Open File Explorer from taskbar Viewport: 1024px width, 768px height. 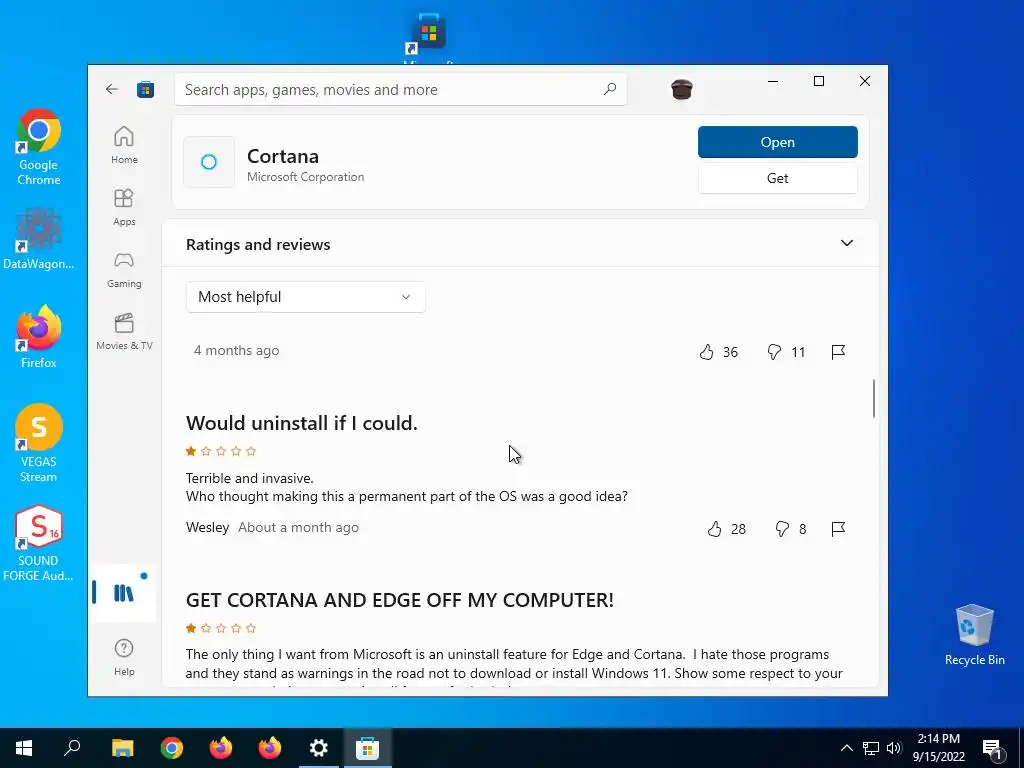click(122, 748)
